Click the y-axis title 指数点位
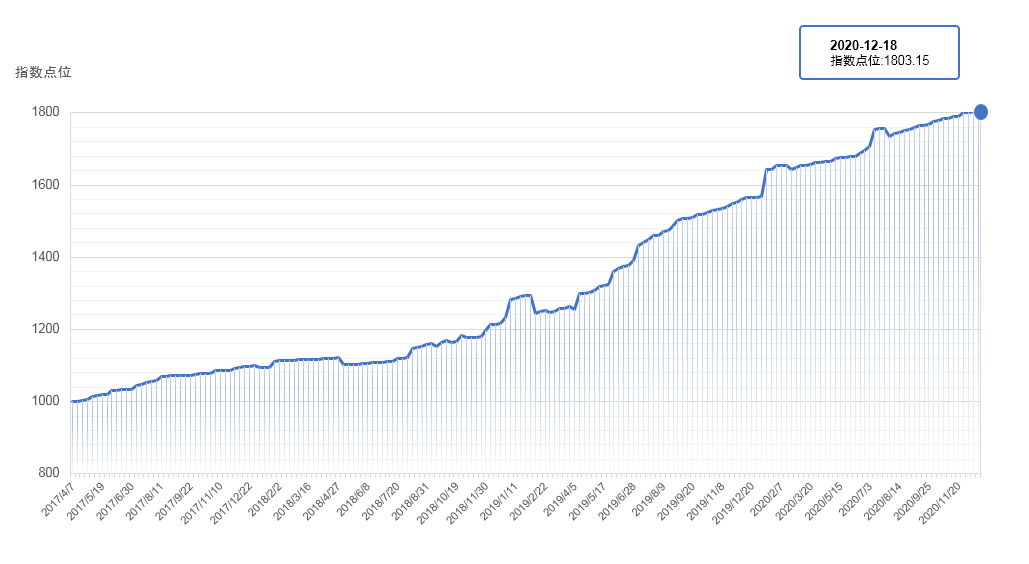The image size is (1029, 564). 43,72
